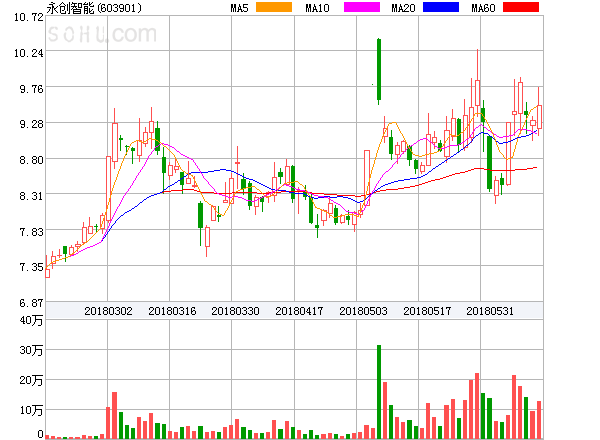The width and height of the screenshot is (600, 440).
Task: Click the 20万 volume axis label
Action: (31, 380)
